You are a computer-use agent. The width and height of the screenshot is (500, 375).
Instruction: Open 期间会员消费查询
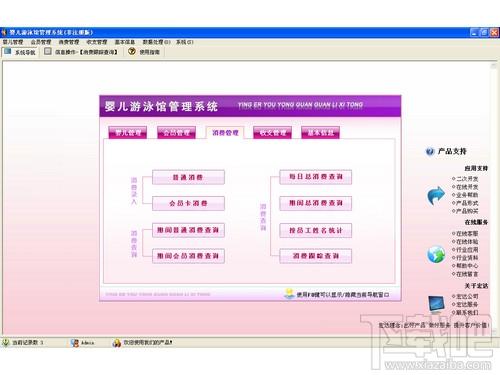[188, 256]
